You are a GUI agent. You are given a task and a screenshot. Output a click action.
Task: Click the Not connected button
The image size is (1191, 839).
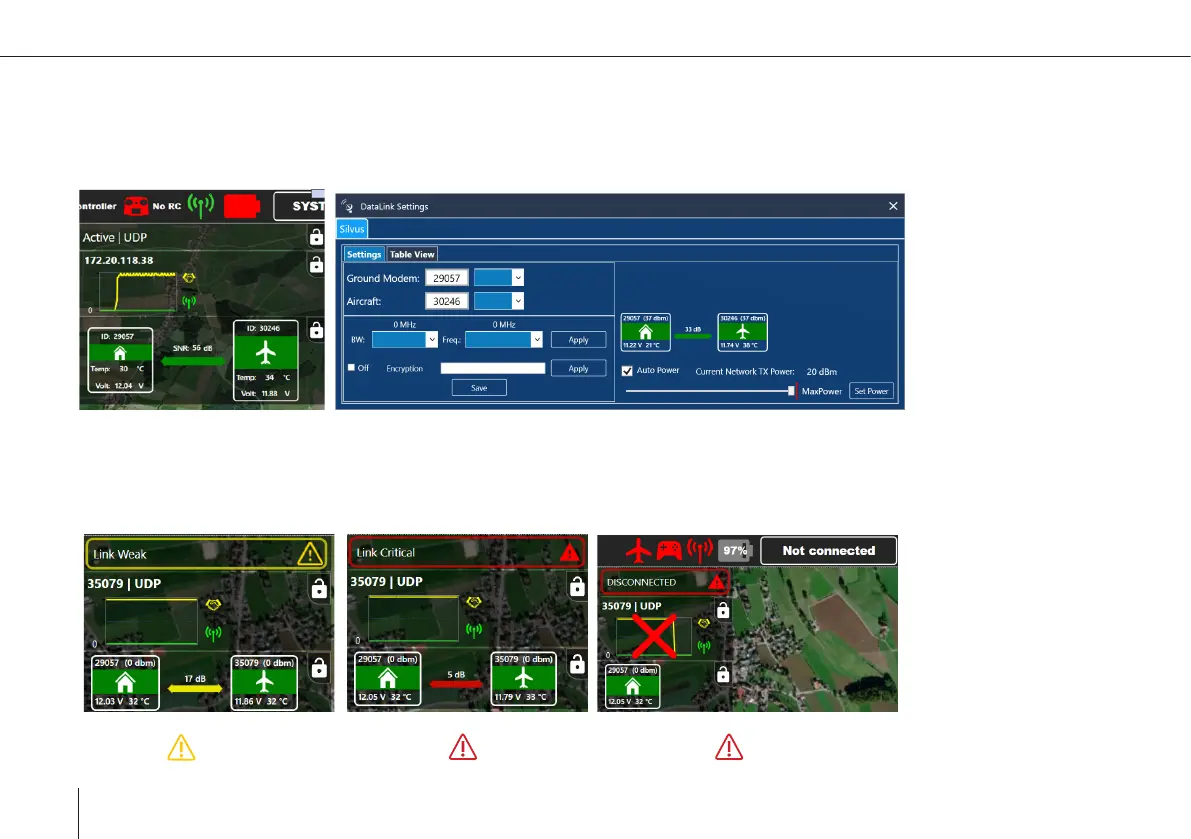tap(829, 550)
